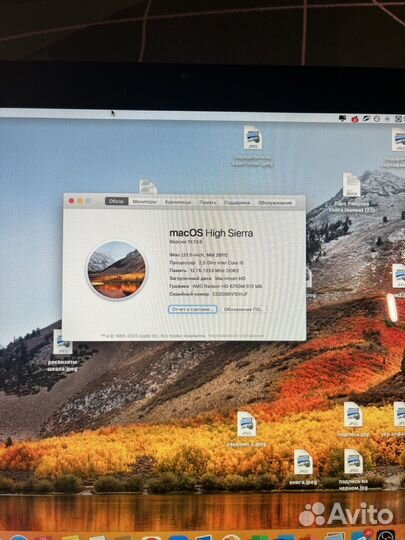The width and height of the screenshot is (405, 540).
Task: Click the Графика AMD Radeon line
Action: 216,286
